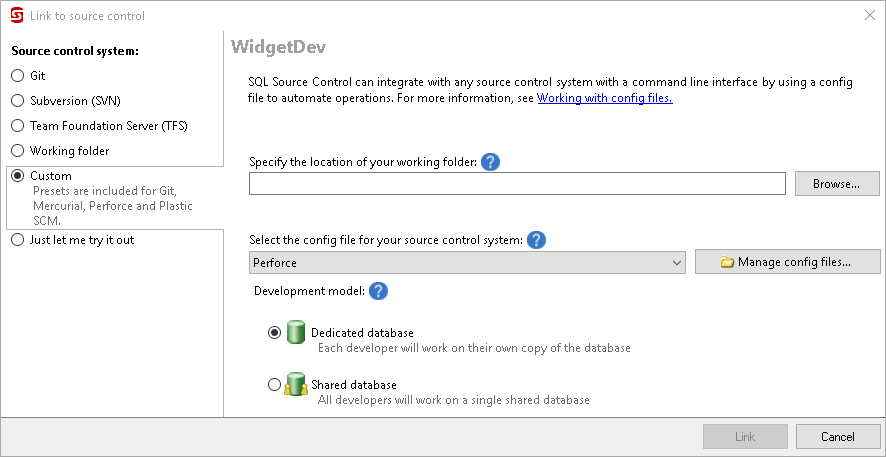Open Manage config files dialog
The height and width of the screenshot is (457, 886).
(x=787, y=263)
